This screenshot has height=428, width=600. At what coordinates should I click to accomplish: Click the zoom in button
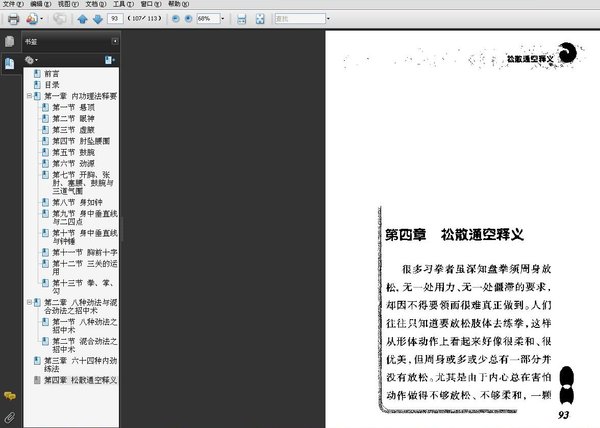188,18
